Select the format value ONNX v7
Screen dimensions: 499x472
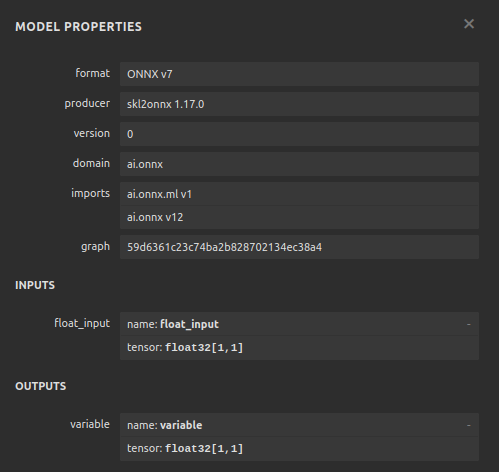coord(299,74)
